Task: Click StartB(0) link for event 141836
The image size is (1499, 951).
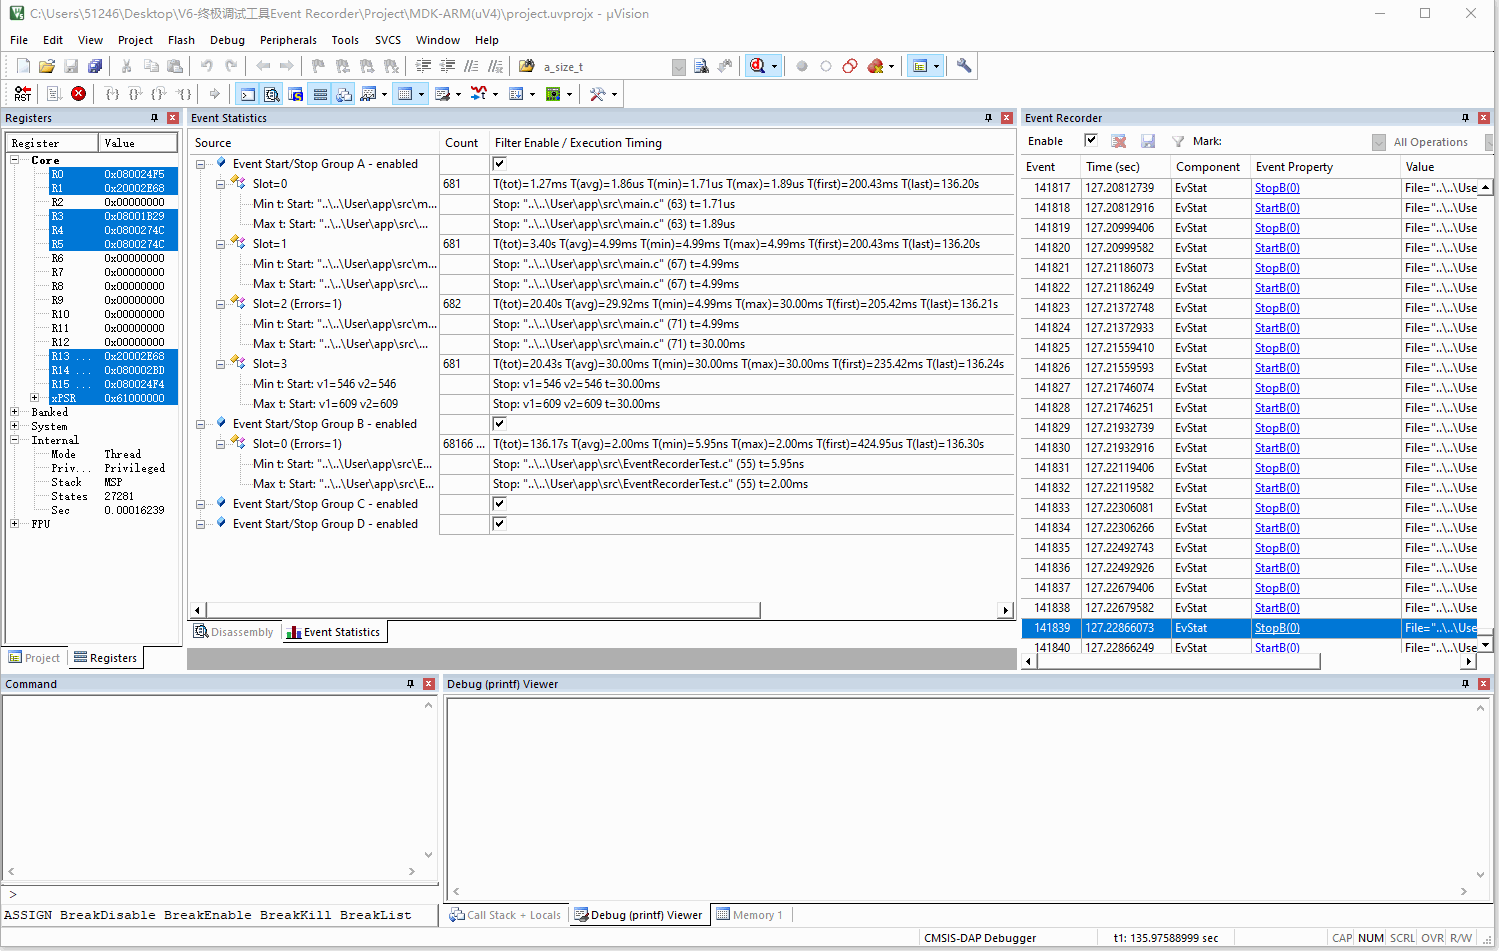Action: click(x=1277, y=568)
